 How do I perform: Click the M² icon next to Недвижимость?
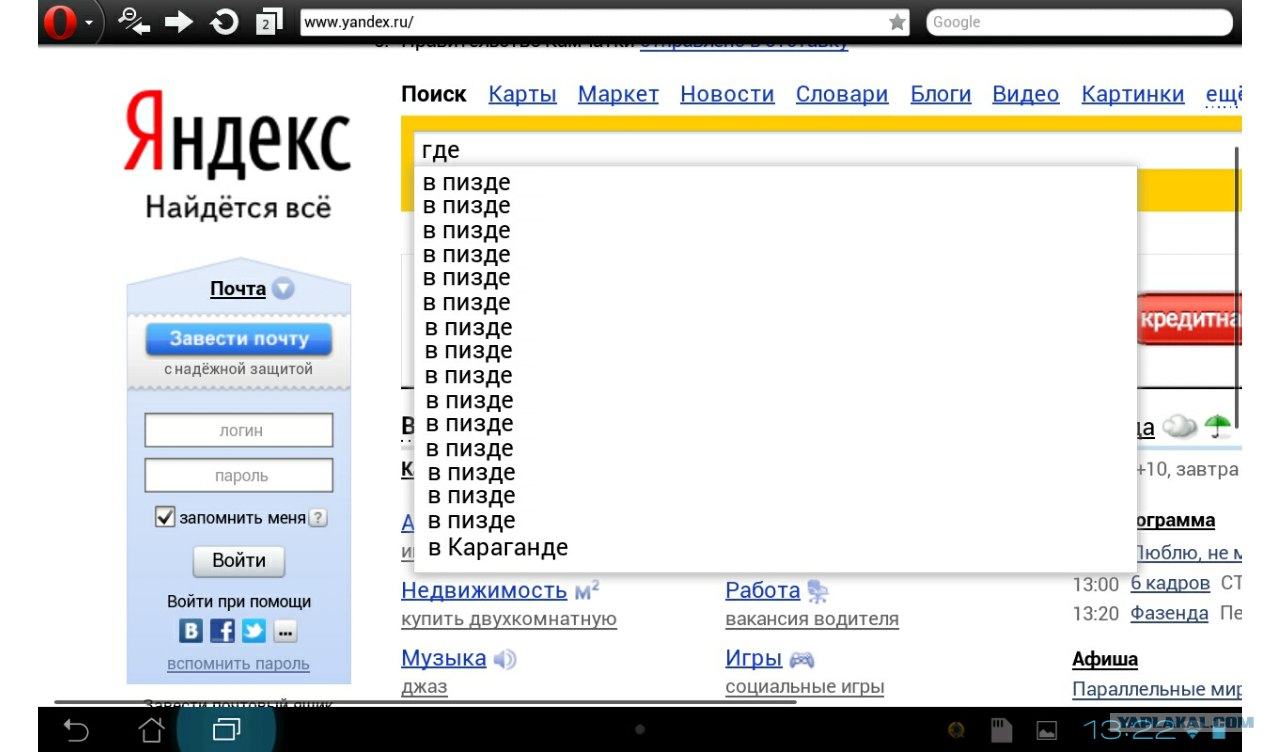587,590
